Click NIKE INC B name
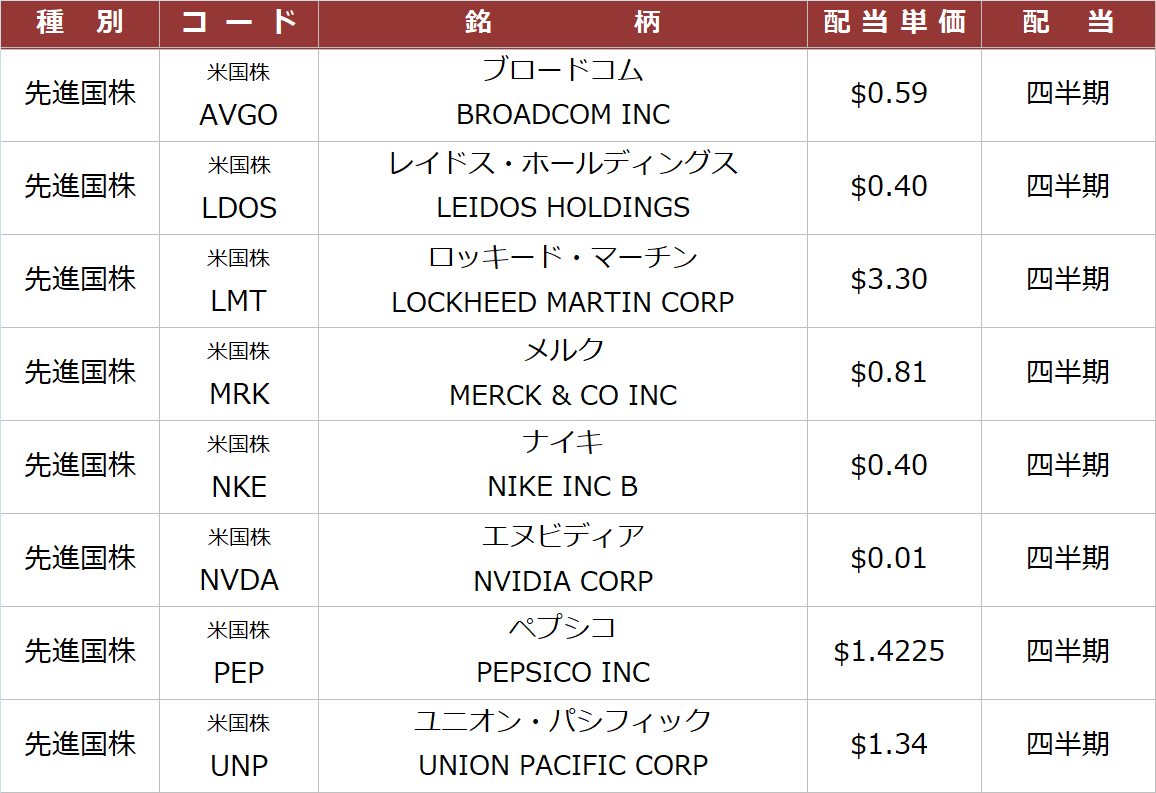 click(563, 487)
